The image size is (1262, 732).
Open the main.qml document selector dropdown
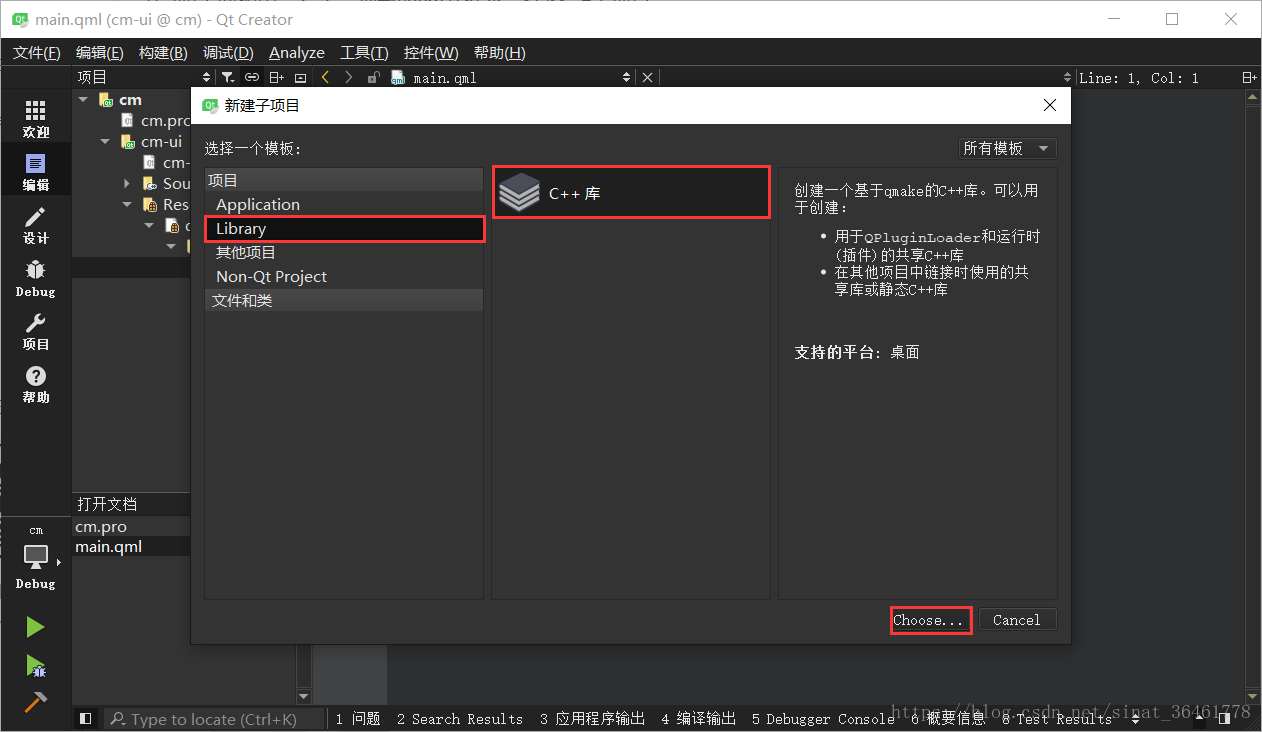click(627, 77)
